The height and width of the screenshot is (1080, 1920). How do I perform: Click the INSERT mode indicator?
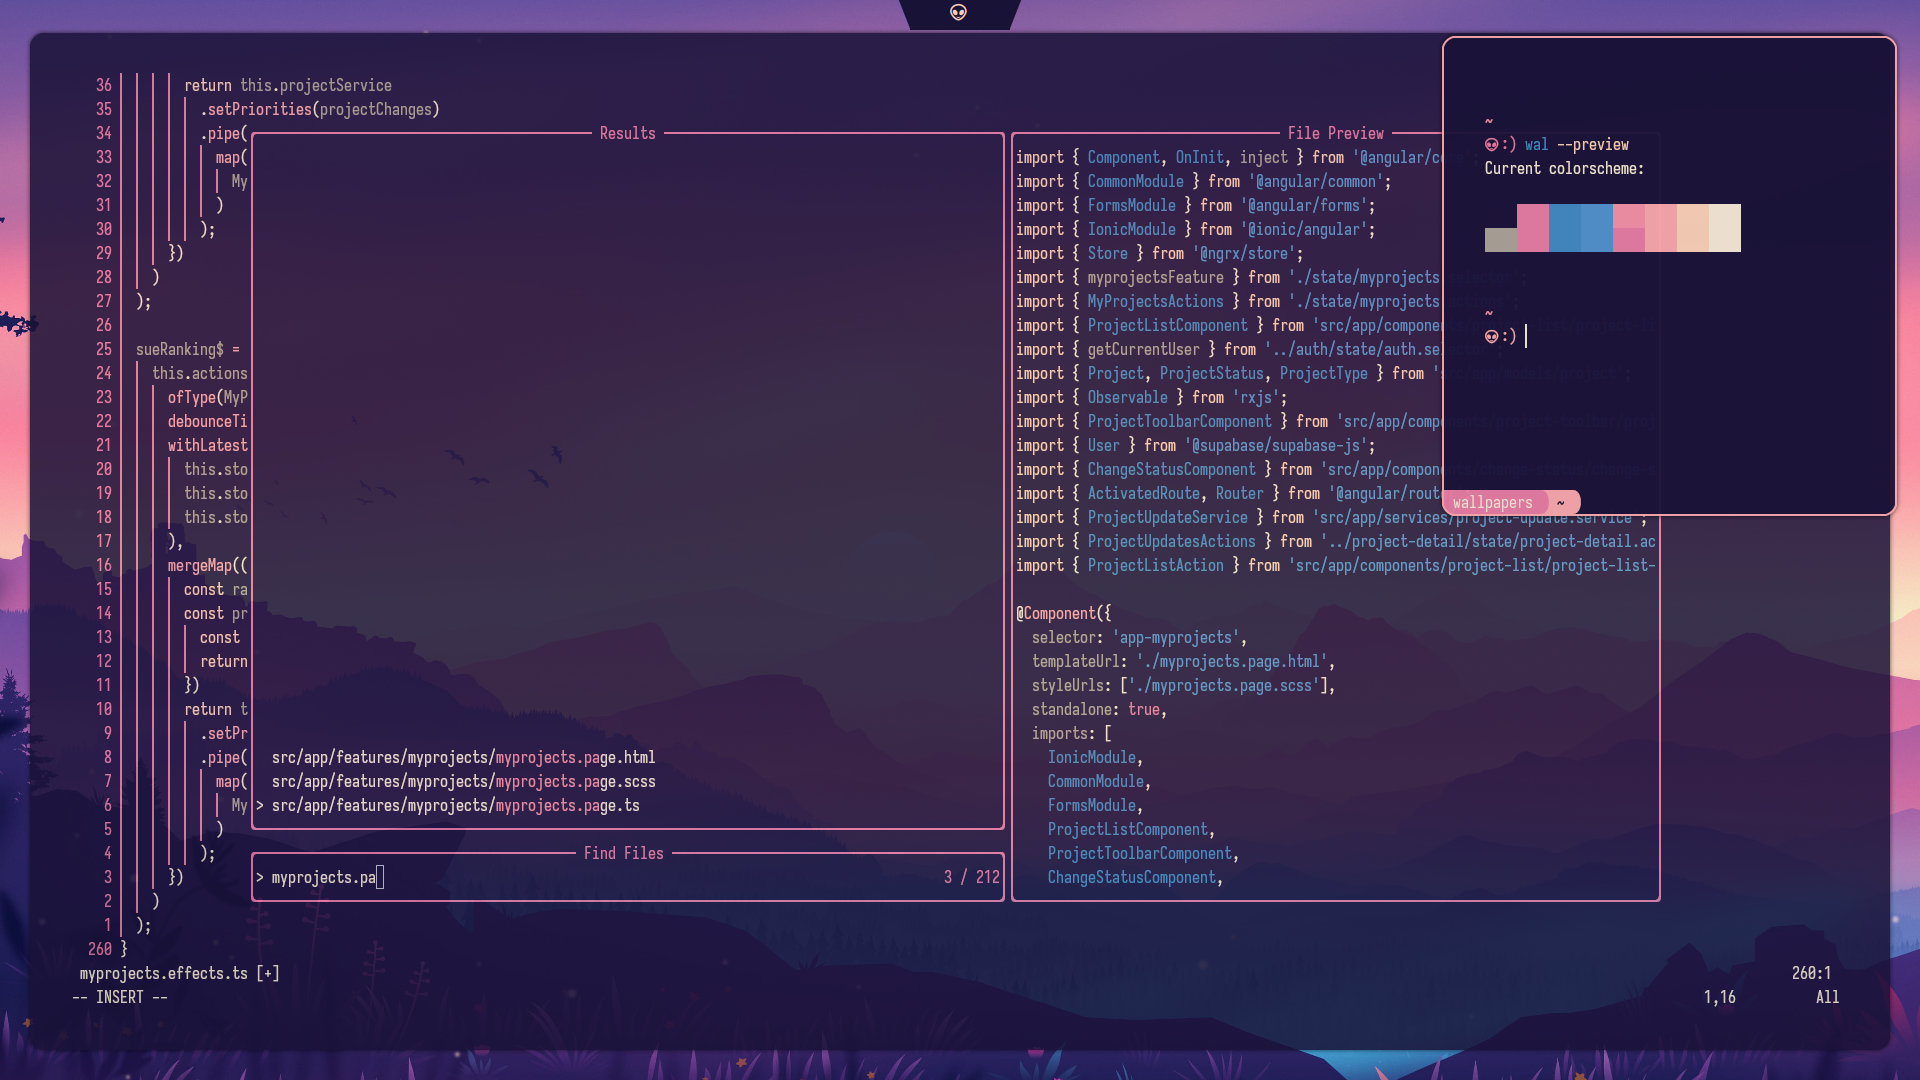120,998
